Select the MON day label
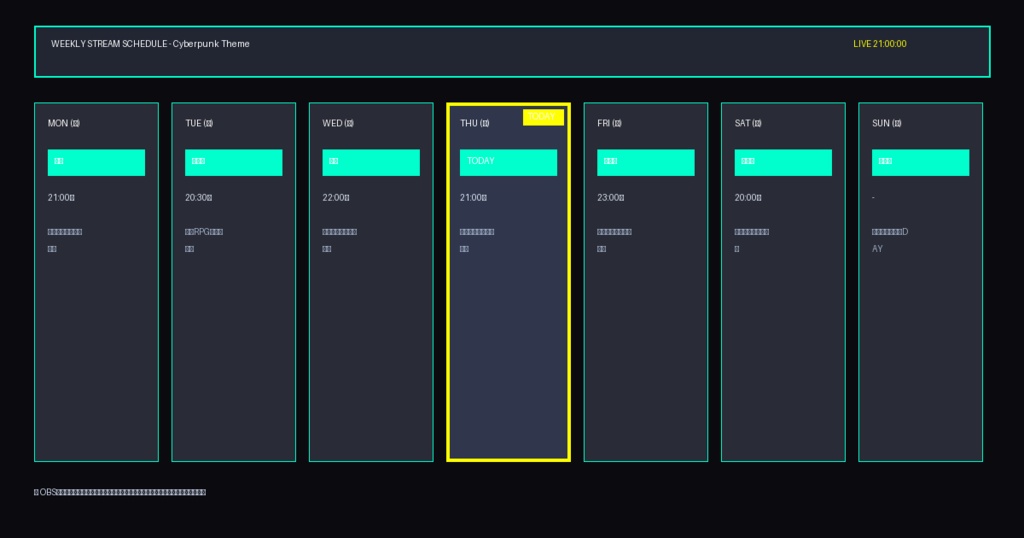This screenshot has height=538, width=1024. 64,123
